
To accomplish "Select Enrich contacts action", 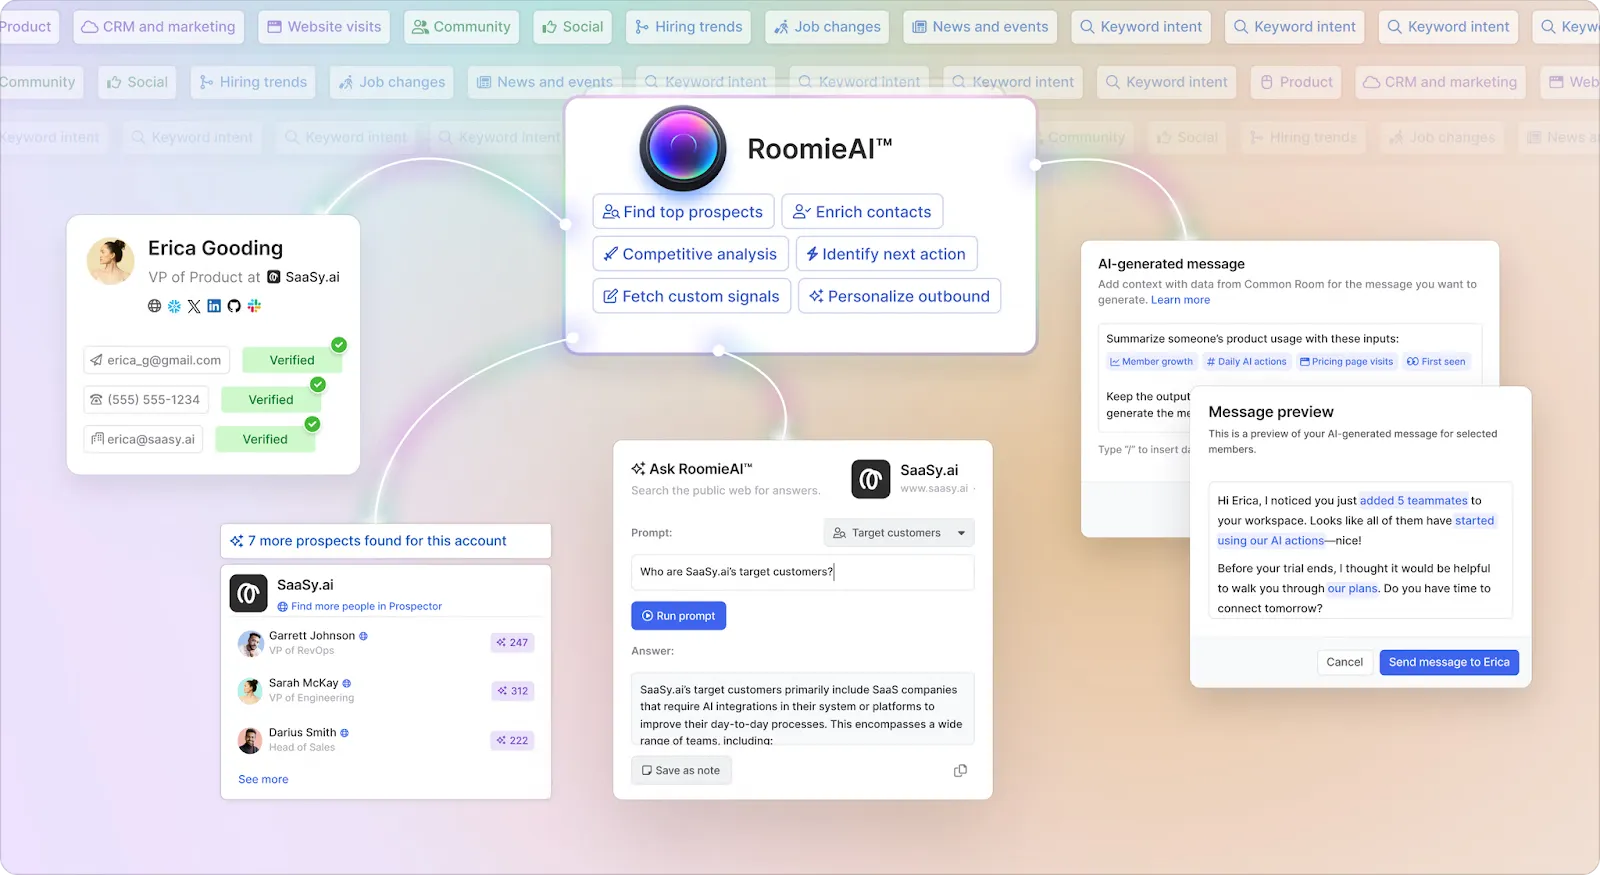I will [862, 212].
